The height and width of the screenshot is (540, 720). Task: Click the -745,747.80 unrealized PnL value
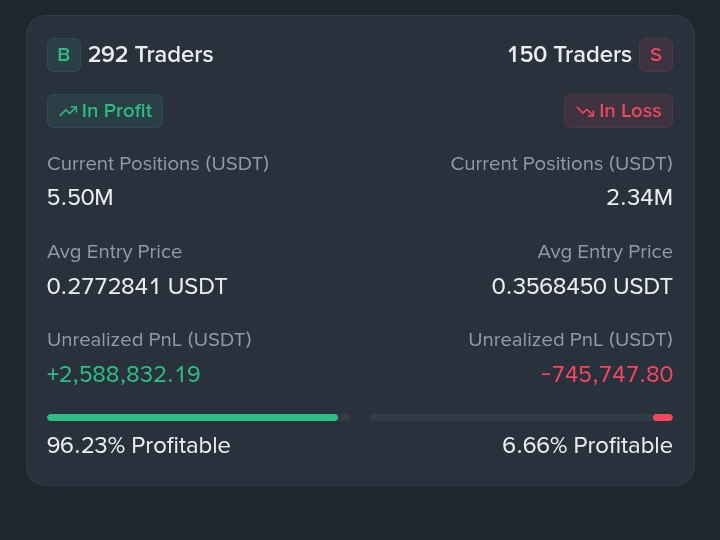click(x=607, y=374)
